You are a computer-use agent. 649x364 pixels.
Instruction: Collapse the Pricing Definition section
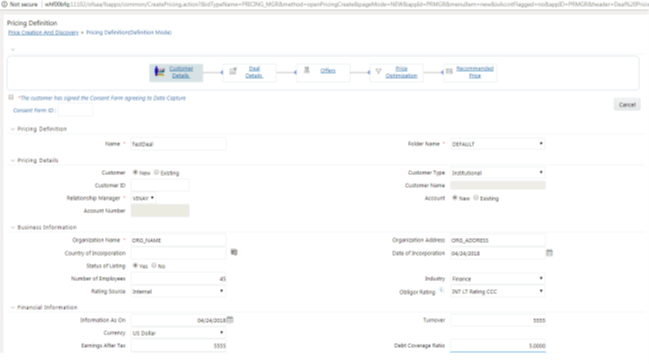coord(12,129)
